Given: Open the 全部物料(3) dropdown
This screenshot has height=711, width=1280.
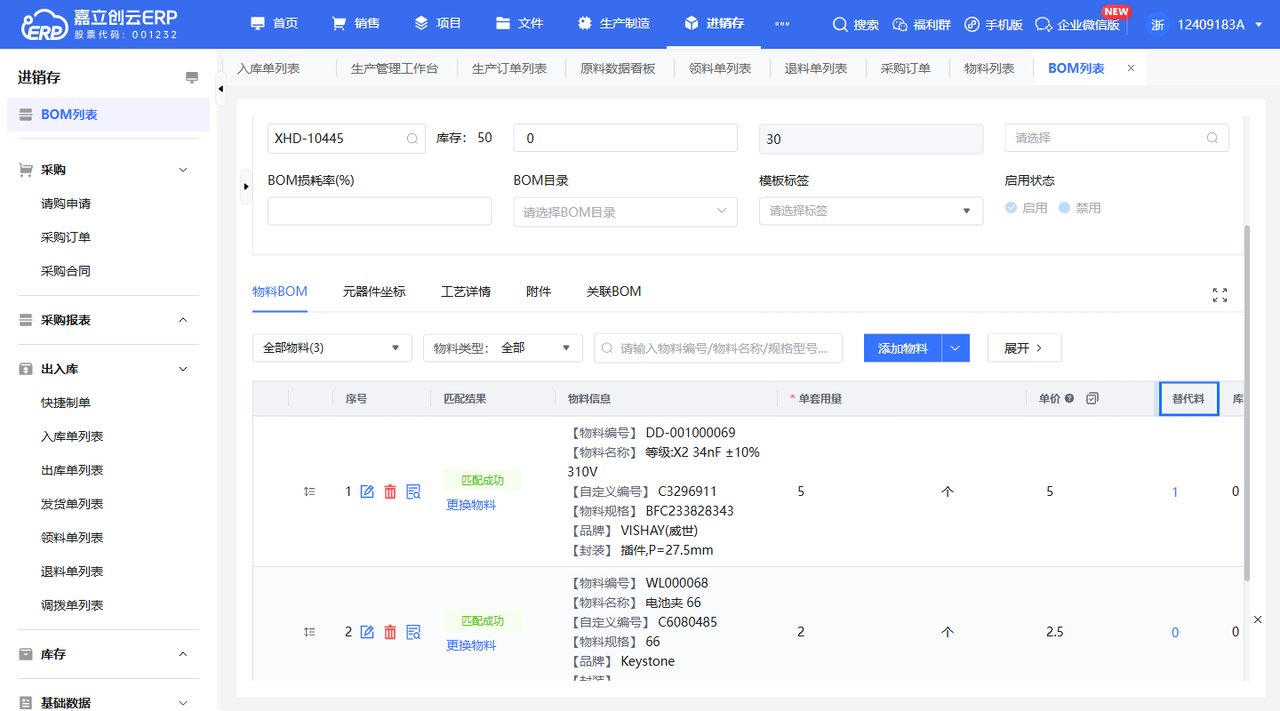Looking at the screenshot, I should (x=332, y=348).
